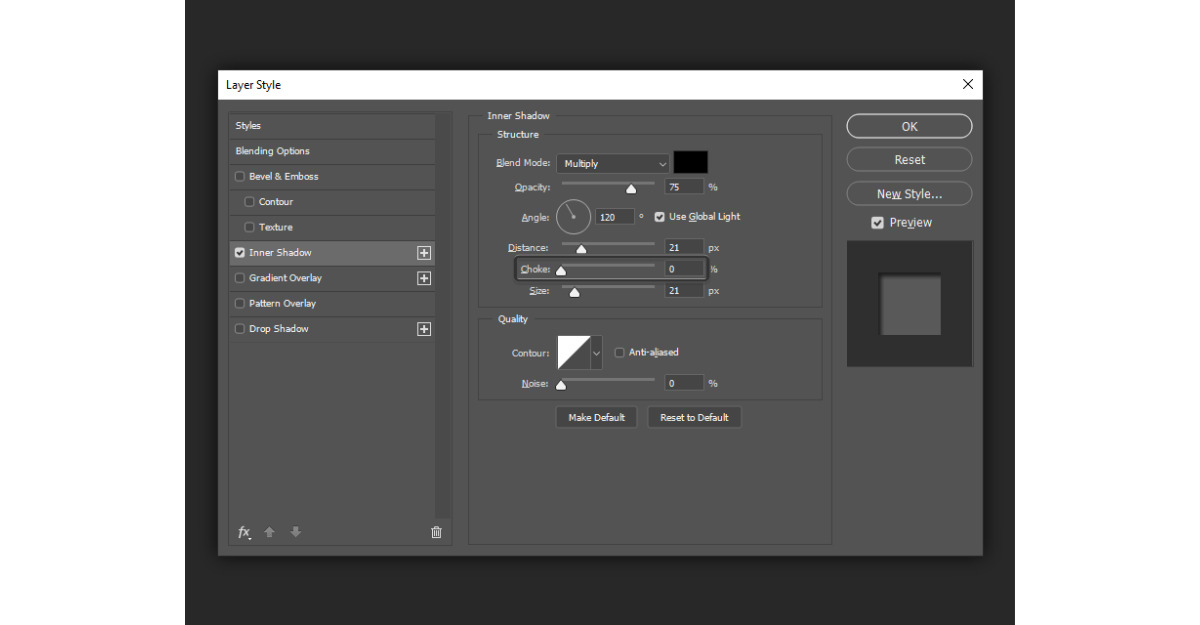Click the move effect up arrow
Viewport: 1200px width, 625px height.
[269, 532]
